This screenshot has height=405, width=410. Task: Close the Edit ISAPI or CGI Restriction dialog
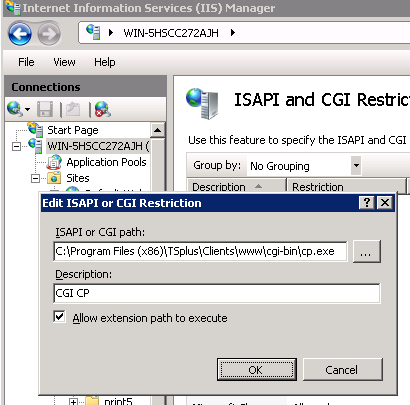[x=385, y=202]
